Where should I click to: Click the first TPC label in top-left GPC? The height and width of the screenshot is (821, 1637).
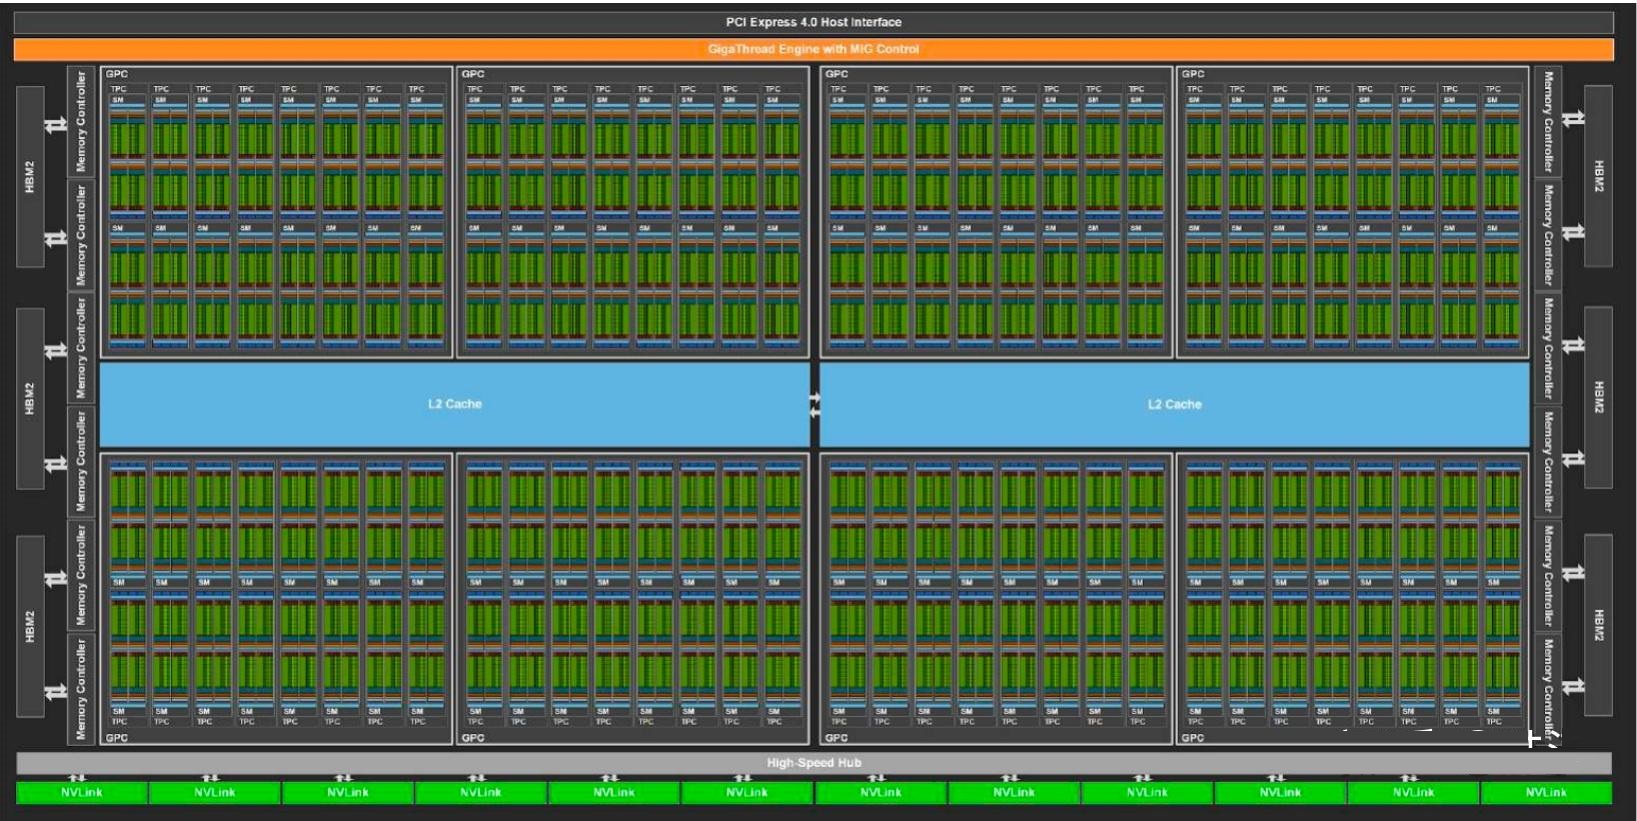[118, 89]
